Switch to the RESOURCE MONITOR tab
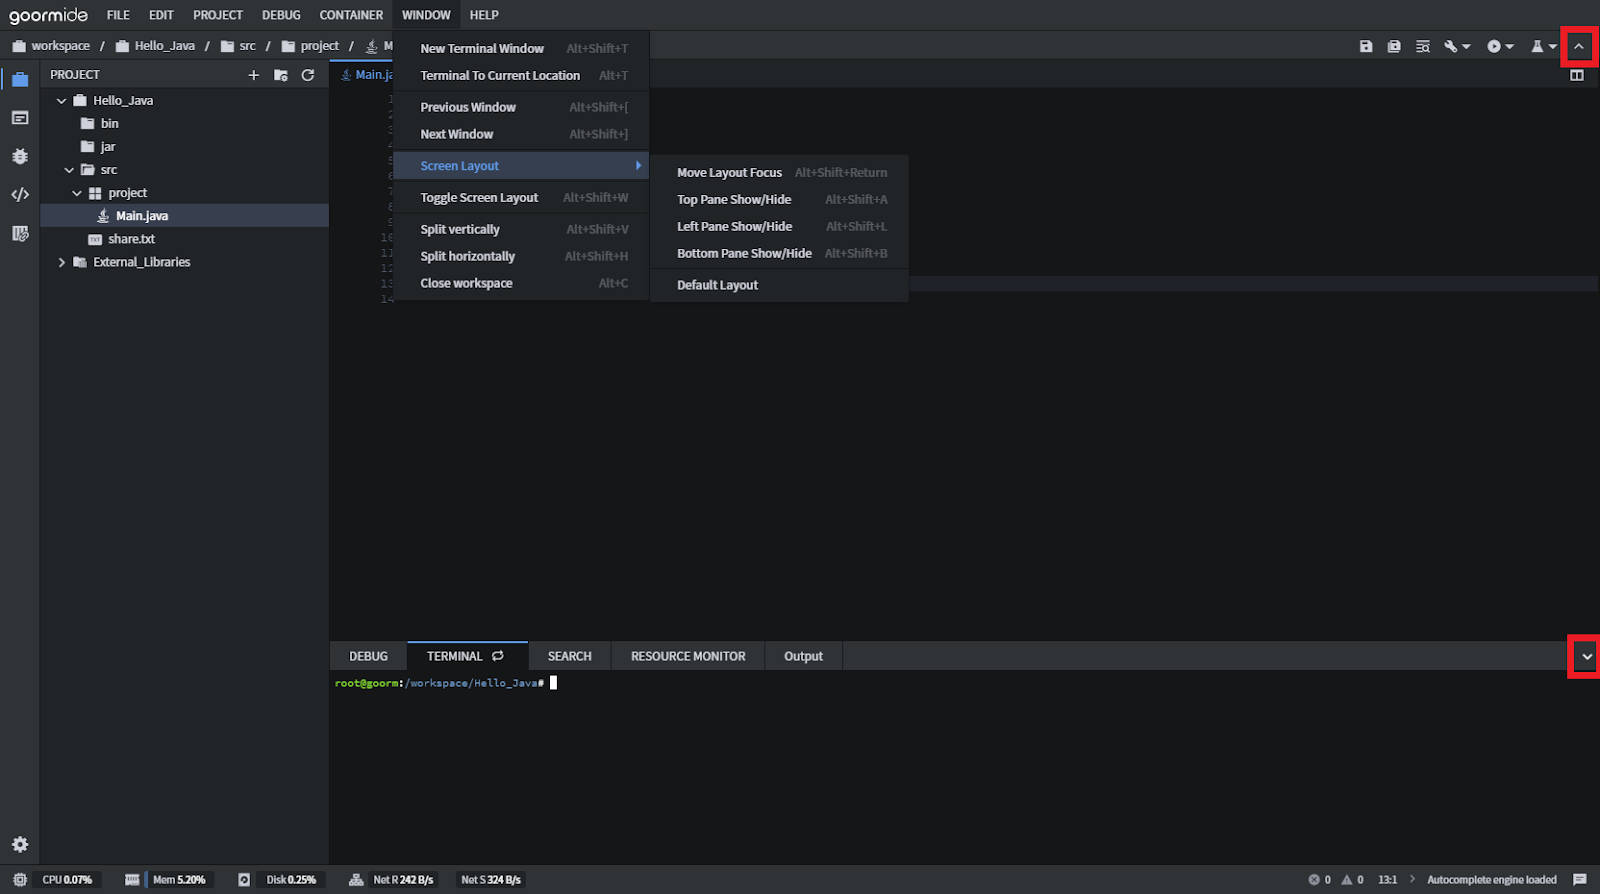Image resolution: width=1600 pixels, height=894 pixels. point(688,657)
